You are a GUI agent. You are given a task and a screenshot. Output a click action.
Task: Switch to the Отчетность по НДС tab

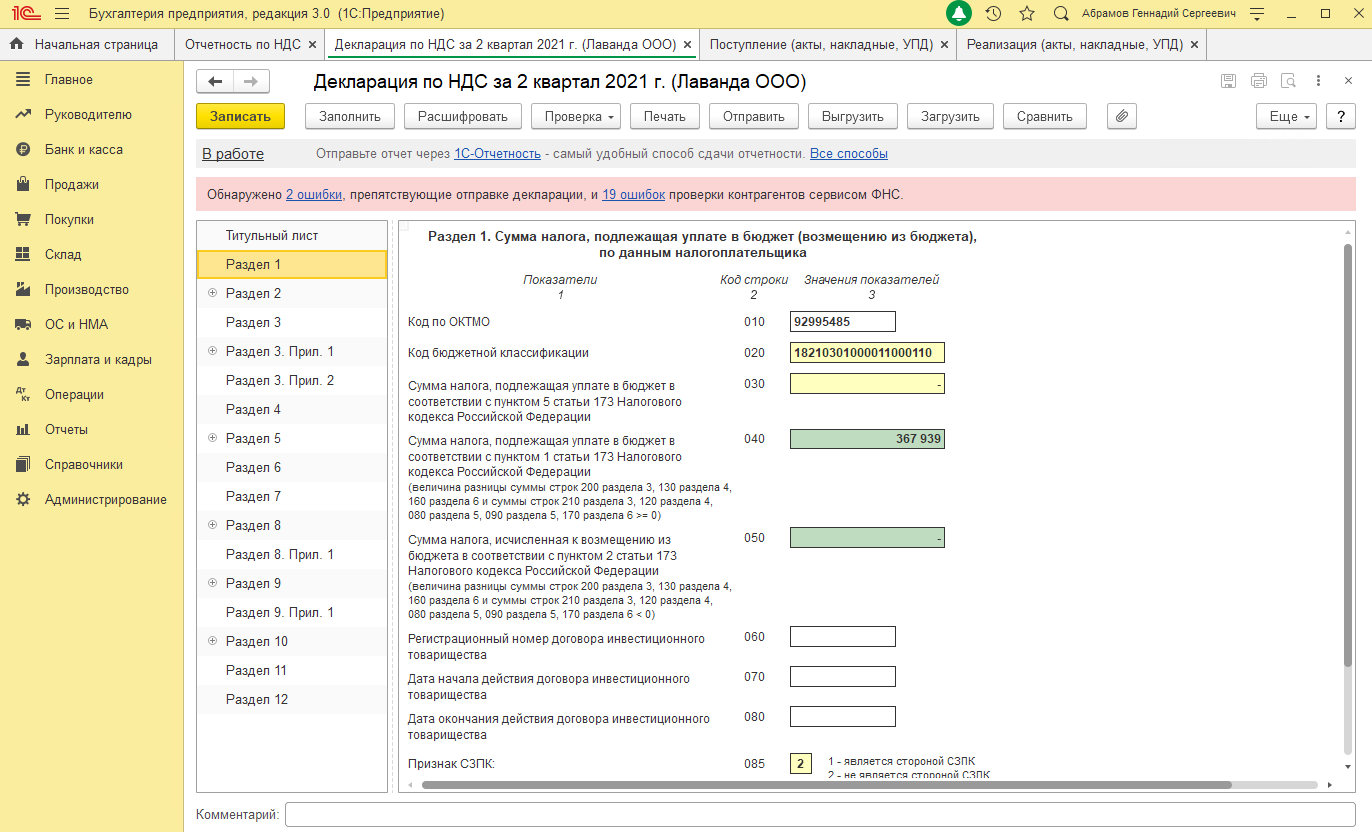tap(243, 45)
